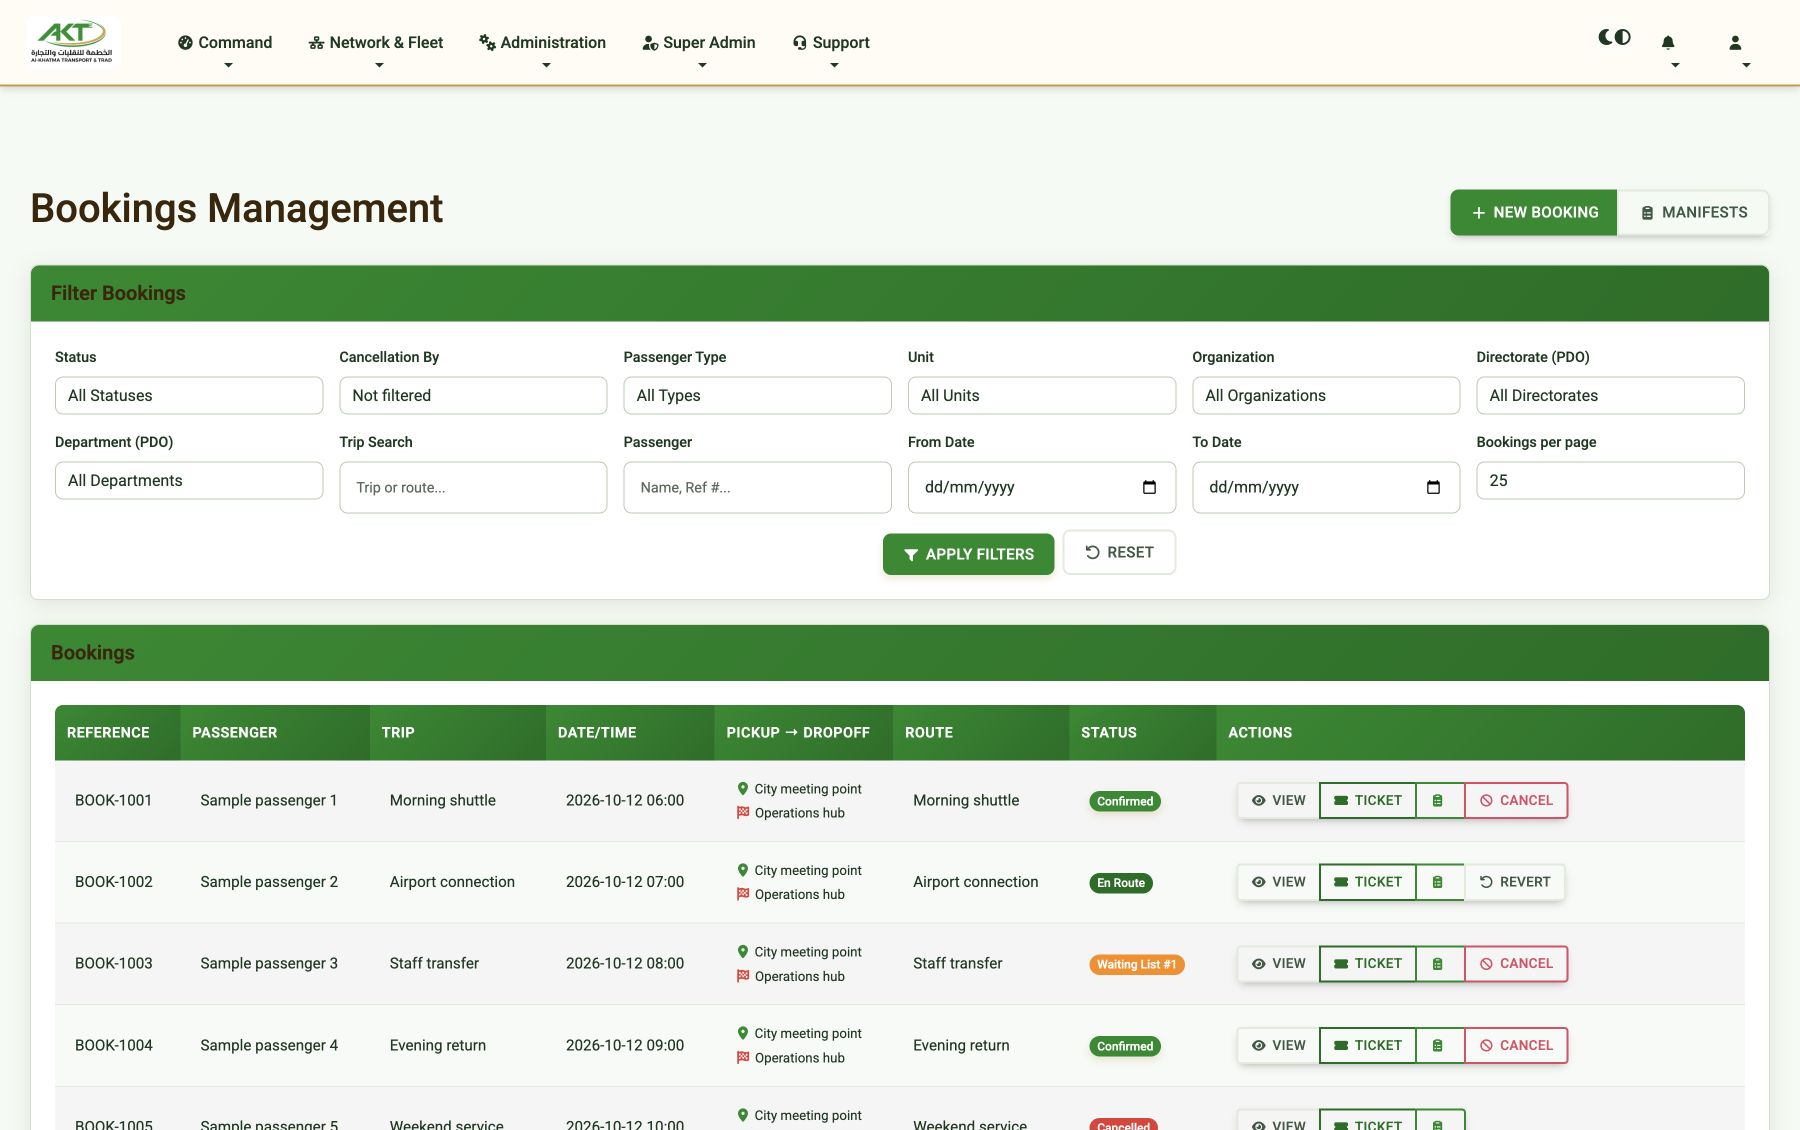The height and width of the screenshot is (1130, 1800).
Task: Click the Confirmed badge for BOOK-1001
Action: click(x=1125, y=801)
